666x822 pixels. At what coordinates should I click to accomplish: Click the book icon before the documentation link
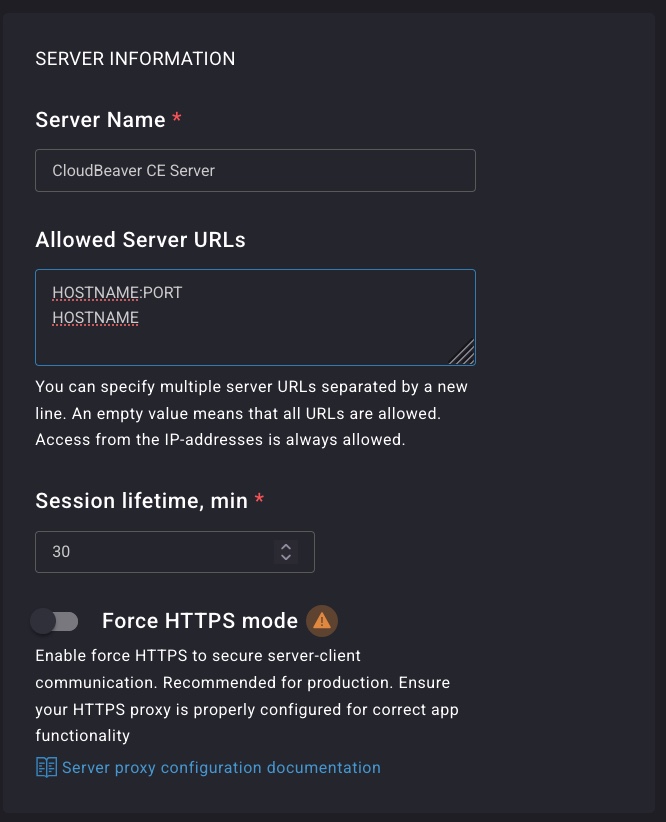pyautogui.click(x=46, y=768)
